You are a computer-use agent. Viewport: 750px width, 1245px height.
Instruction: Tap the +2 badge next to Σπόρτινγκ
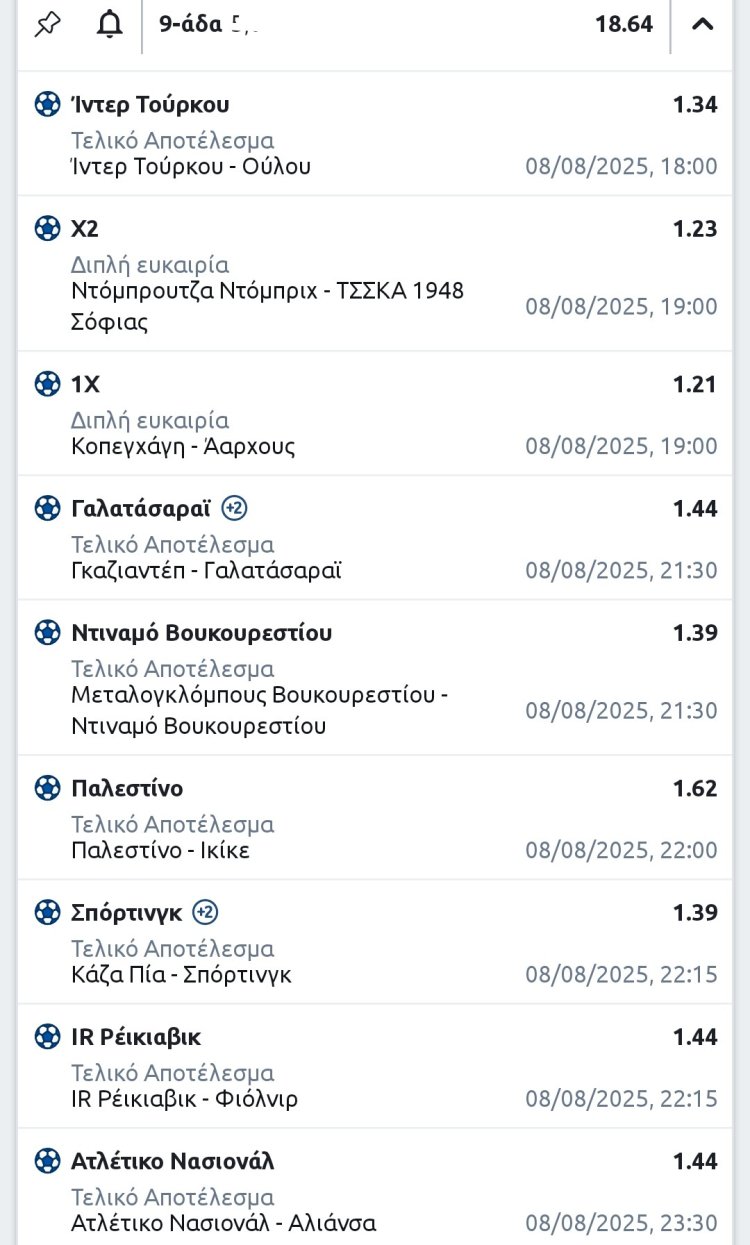point(205,912)
